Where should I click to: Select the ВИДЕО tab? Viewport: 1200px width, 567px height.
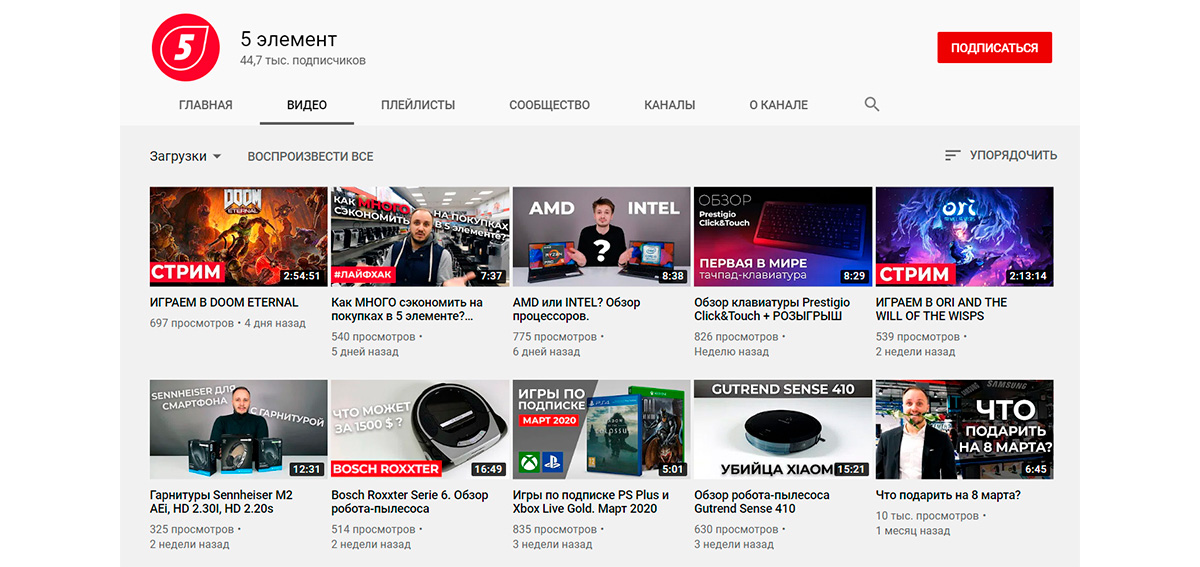(x=307, y=105)
